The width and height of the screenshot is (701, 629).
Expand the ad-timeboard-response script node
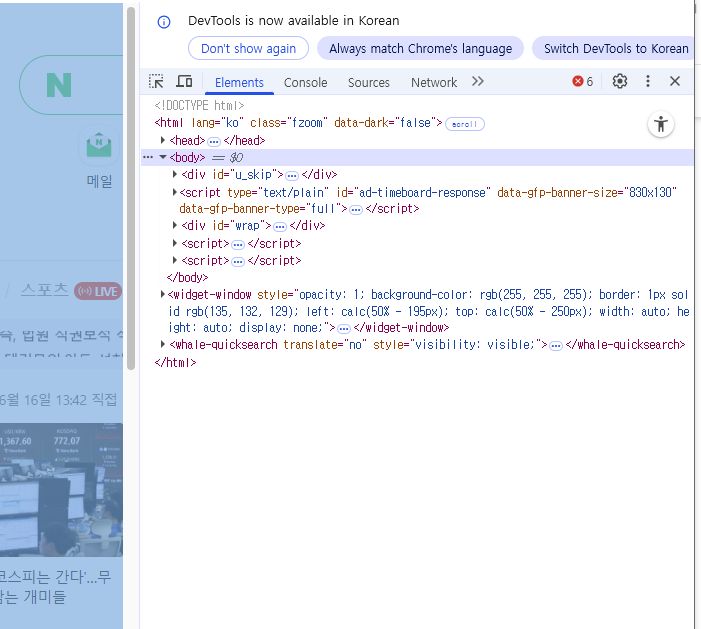point(175,192)
